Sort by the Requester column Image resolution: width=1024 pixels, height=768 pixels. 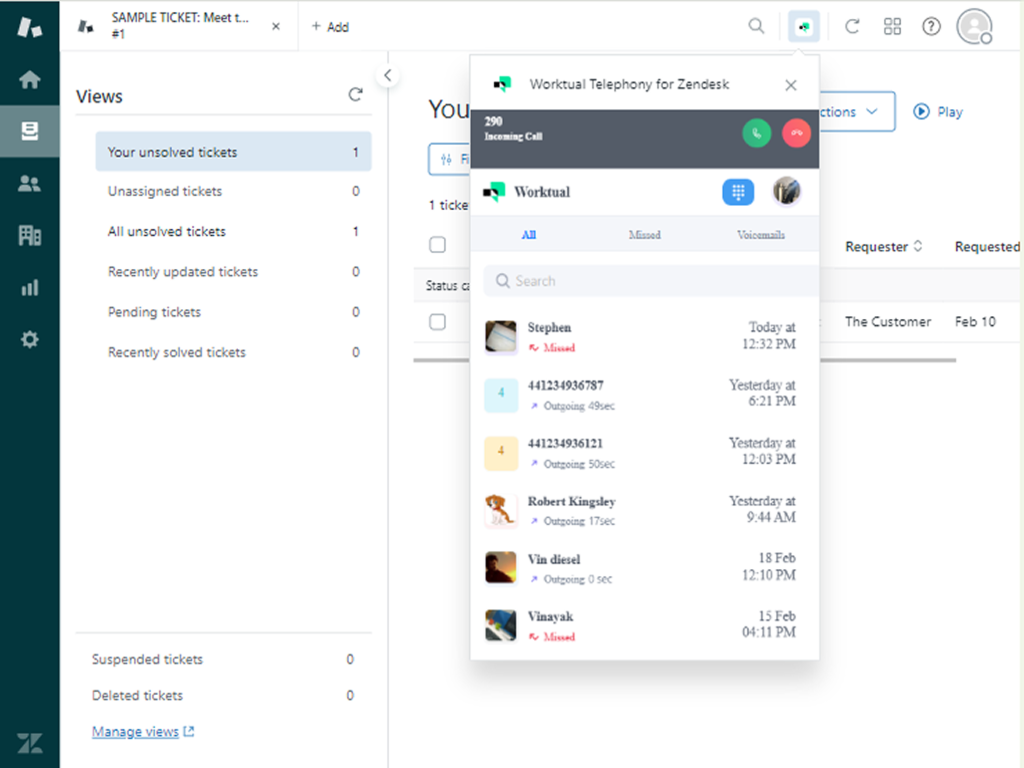click(x=884, y=246)
